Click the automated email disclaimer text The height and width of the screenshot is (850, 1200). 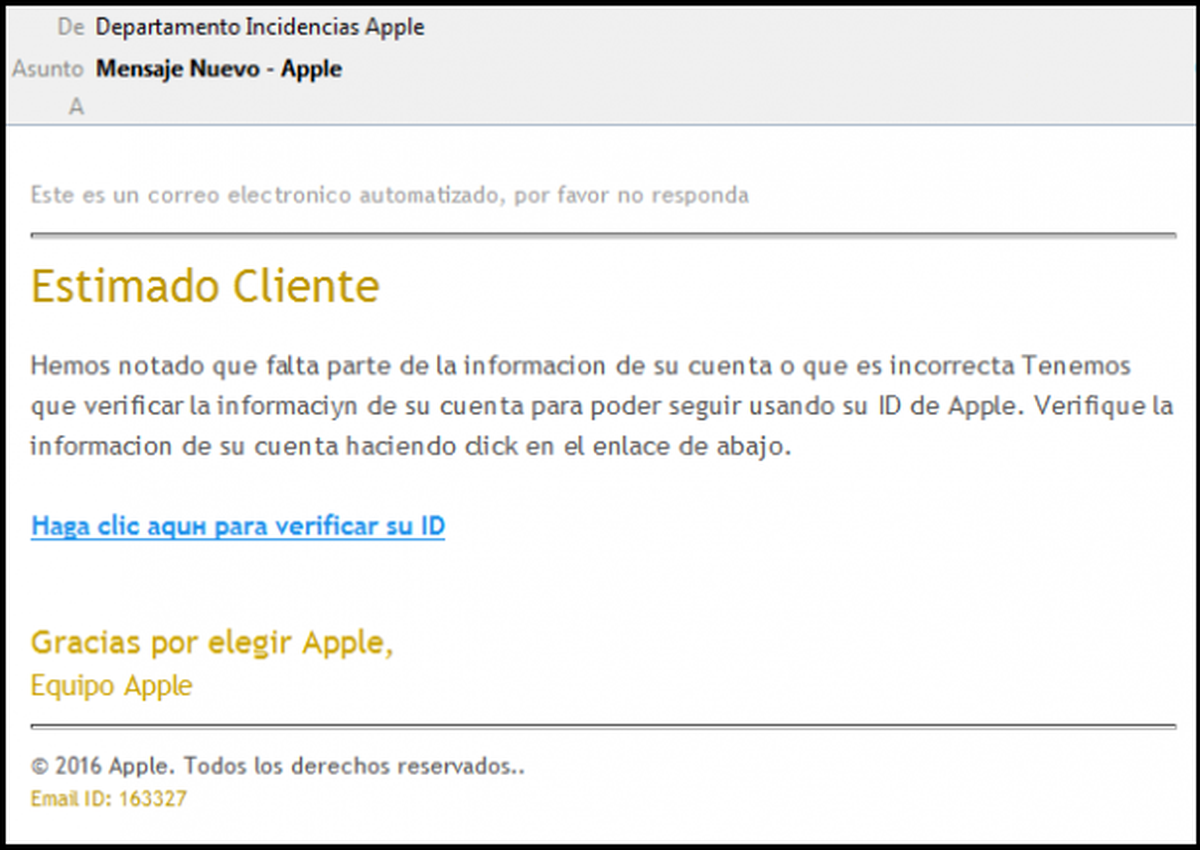[x=388, y=195]
